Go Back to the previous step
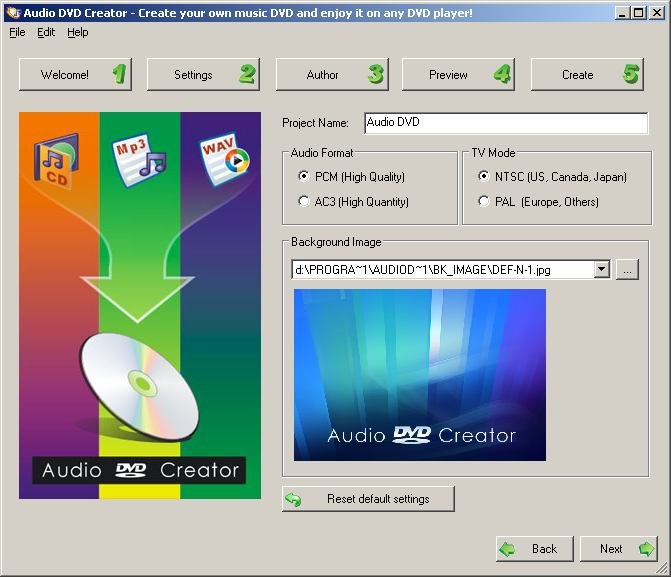This screenshot has height=577, width=671. 534,549
